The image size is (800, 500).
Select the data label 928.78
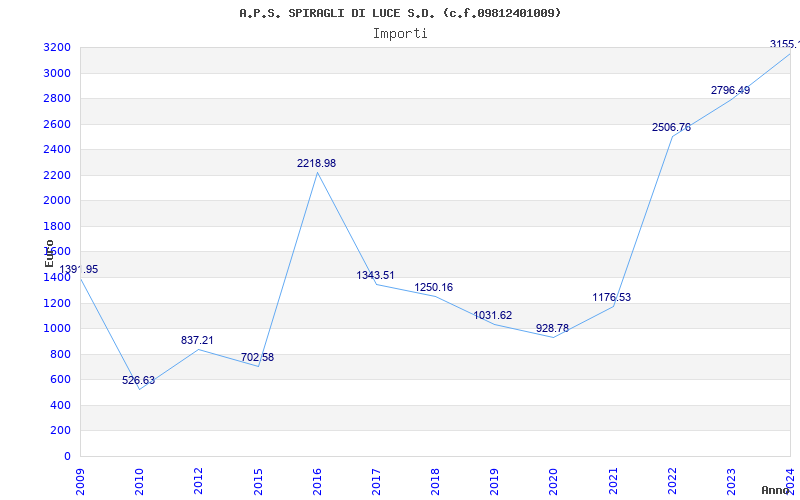(552, 328)
